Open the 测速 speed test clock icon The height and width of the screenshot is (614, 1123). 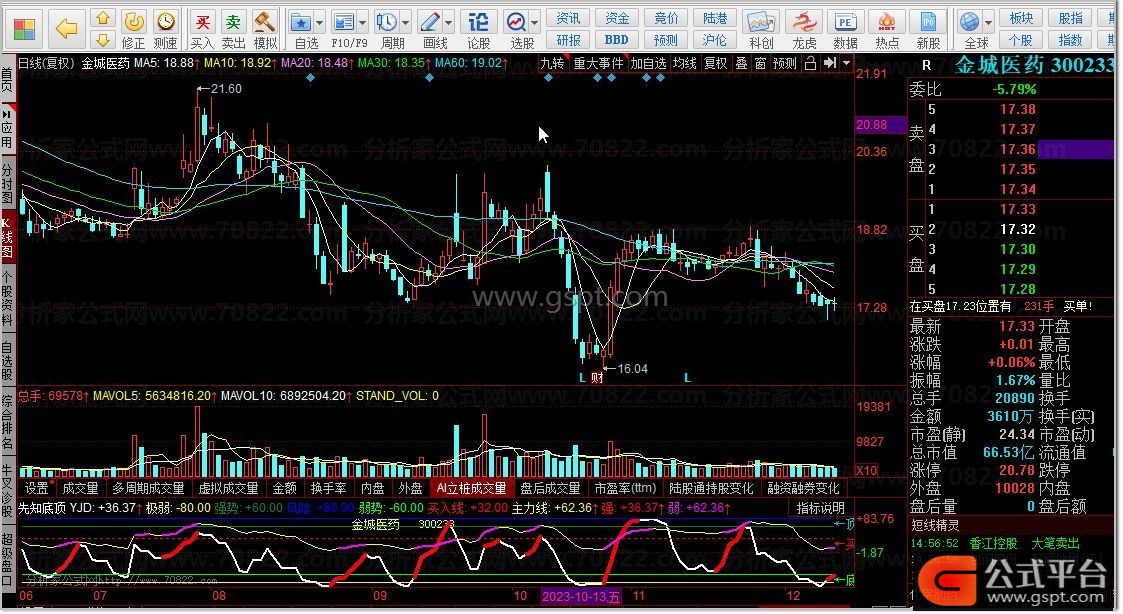[165, 22]
